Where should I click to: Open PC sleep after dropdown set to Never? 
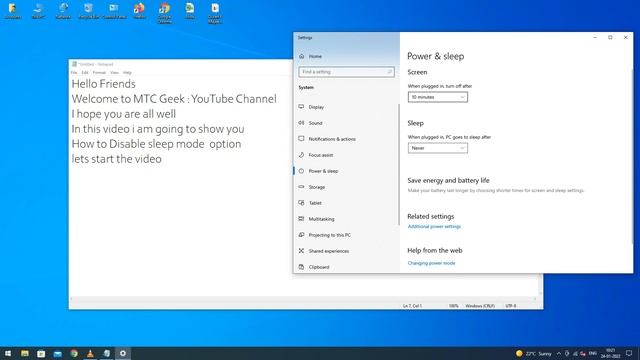(438, 148)
